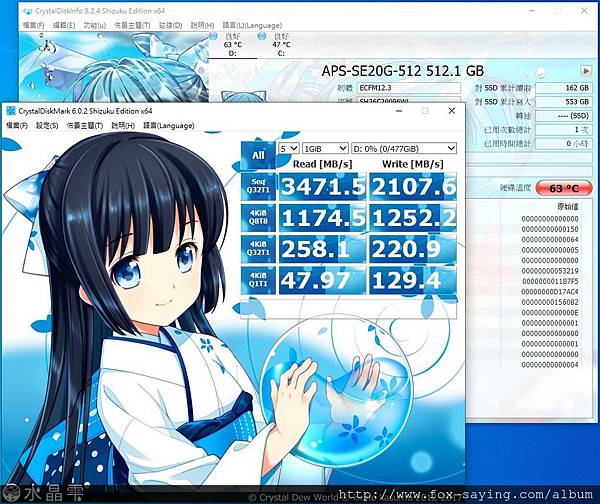Viewport: 600px width, 504px height.
Task: Open the test count dropdown showing 5
Action: [289, 148]
